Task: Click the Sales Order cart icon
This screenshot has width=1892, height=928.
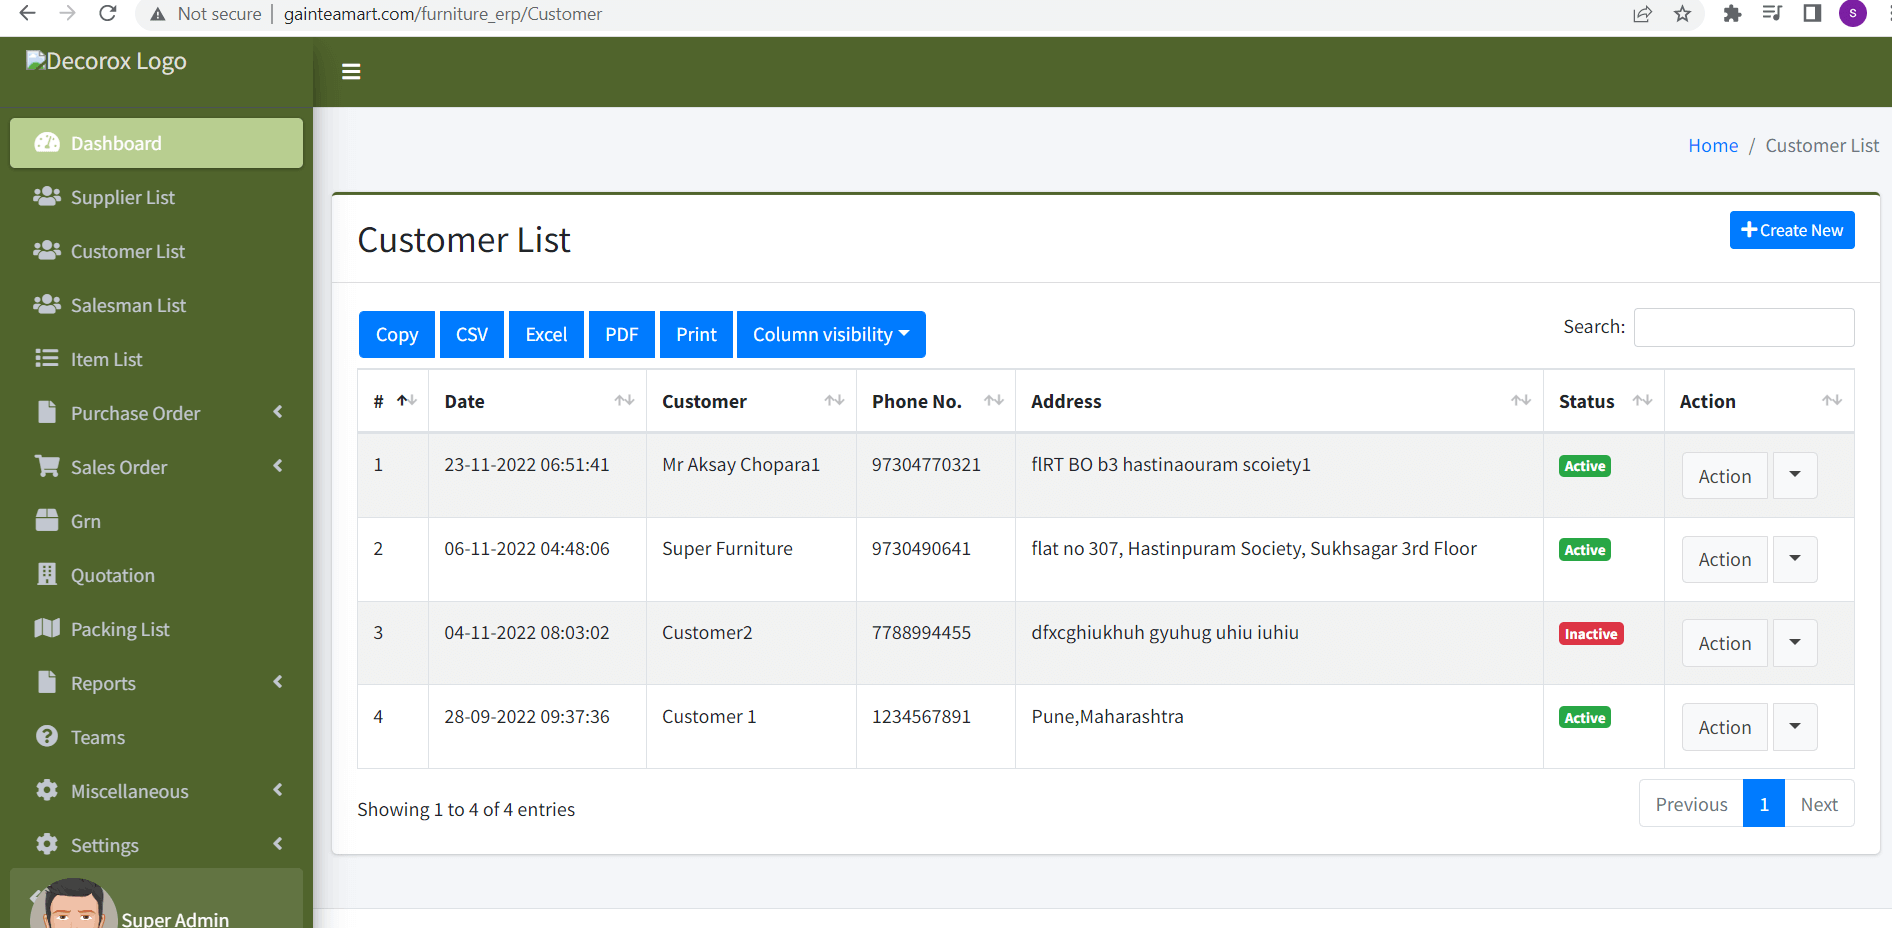Action: click(47, 466)
